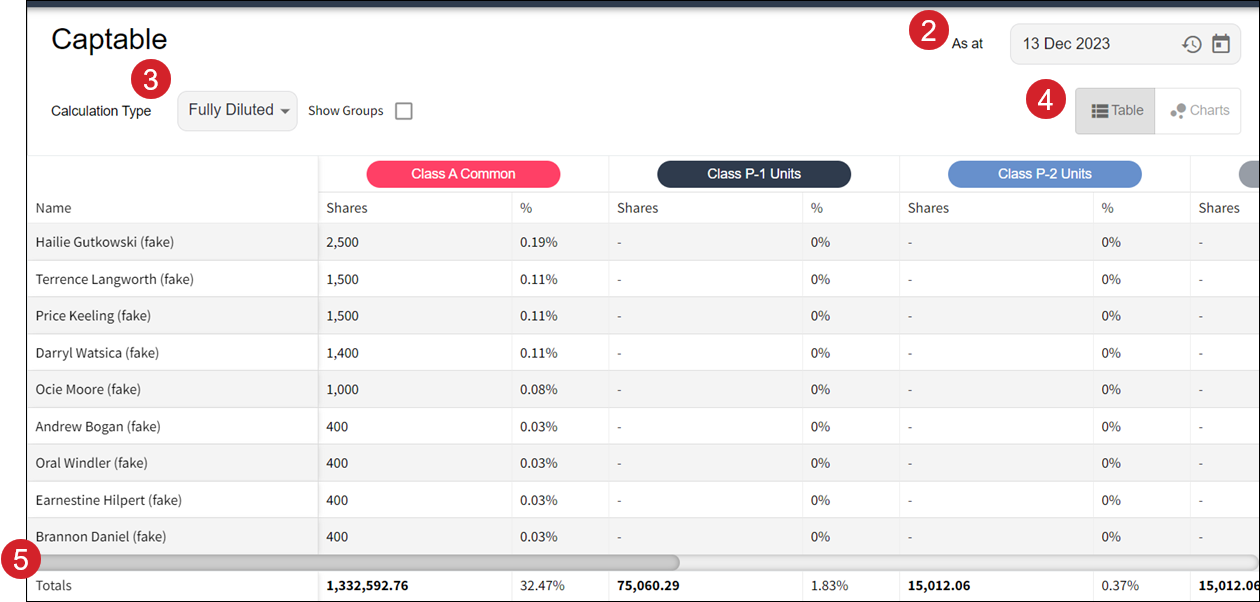Click the history clock icon in date field
1260x602 pixels.
pyautogui.click(x=1191, y=44)
